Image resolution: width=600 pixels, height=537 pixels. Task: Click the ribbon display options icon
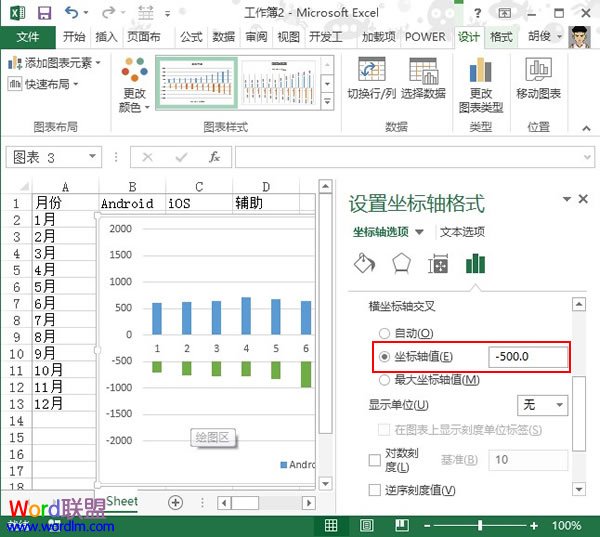(504, 13)
